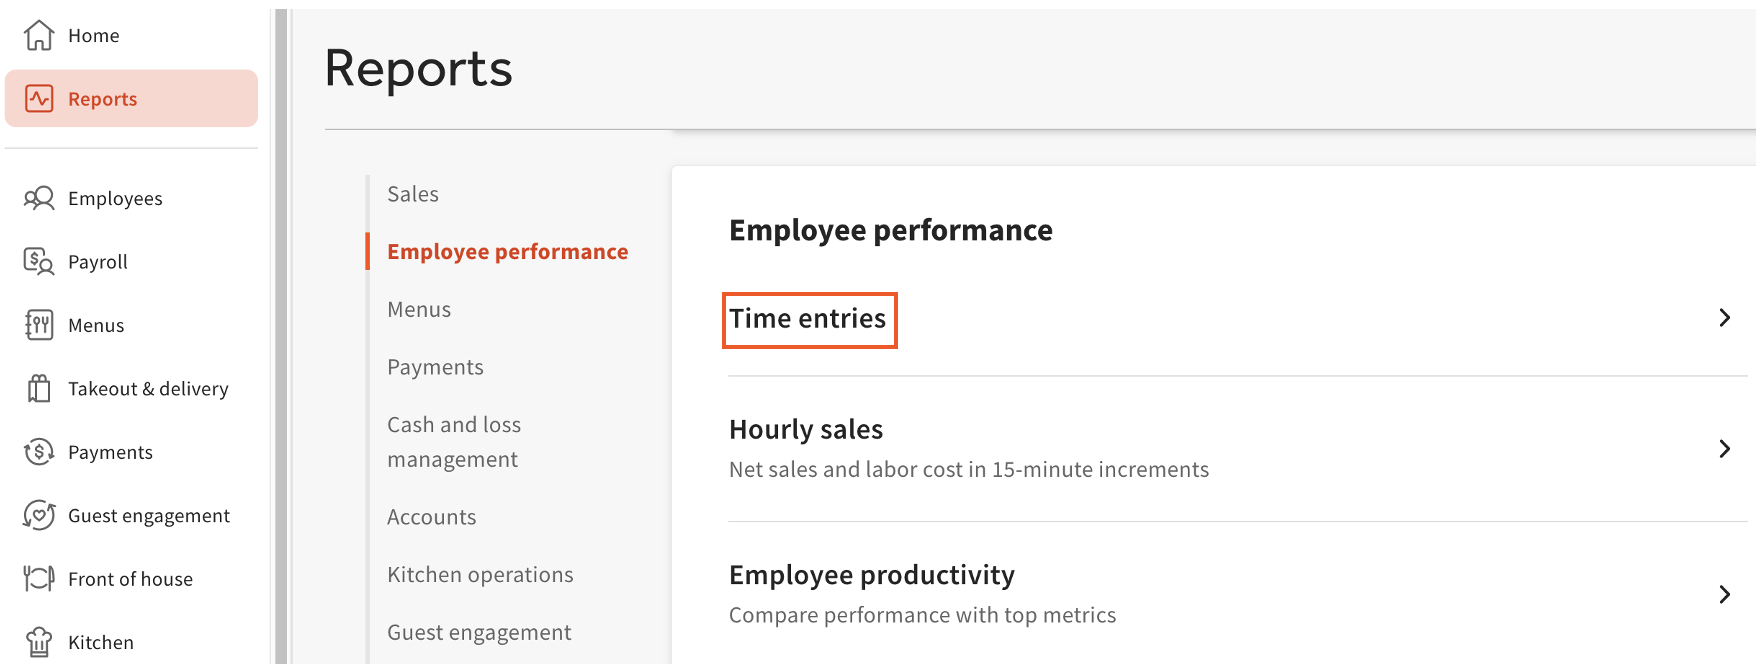
Task: Switch to the Sales report category
Action: tap(412, 193)
